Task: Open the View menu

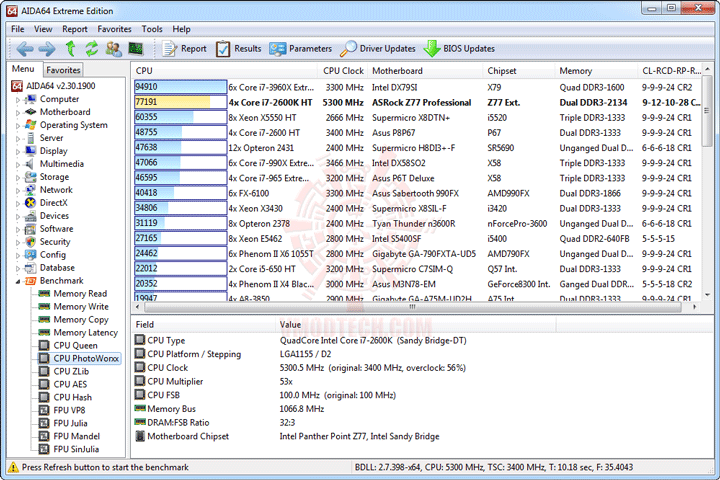Action: point(43,29)
